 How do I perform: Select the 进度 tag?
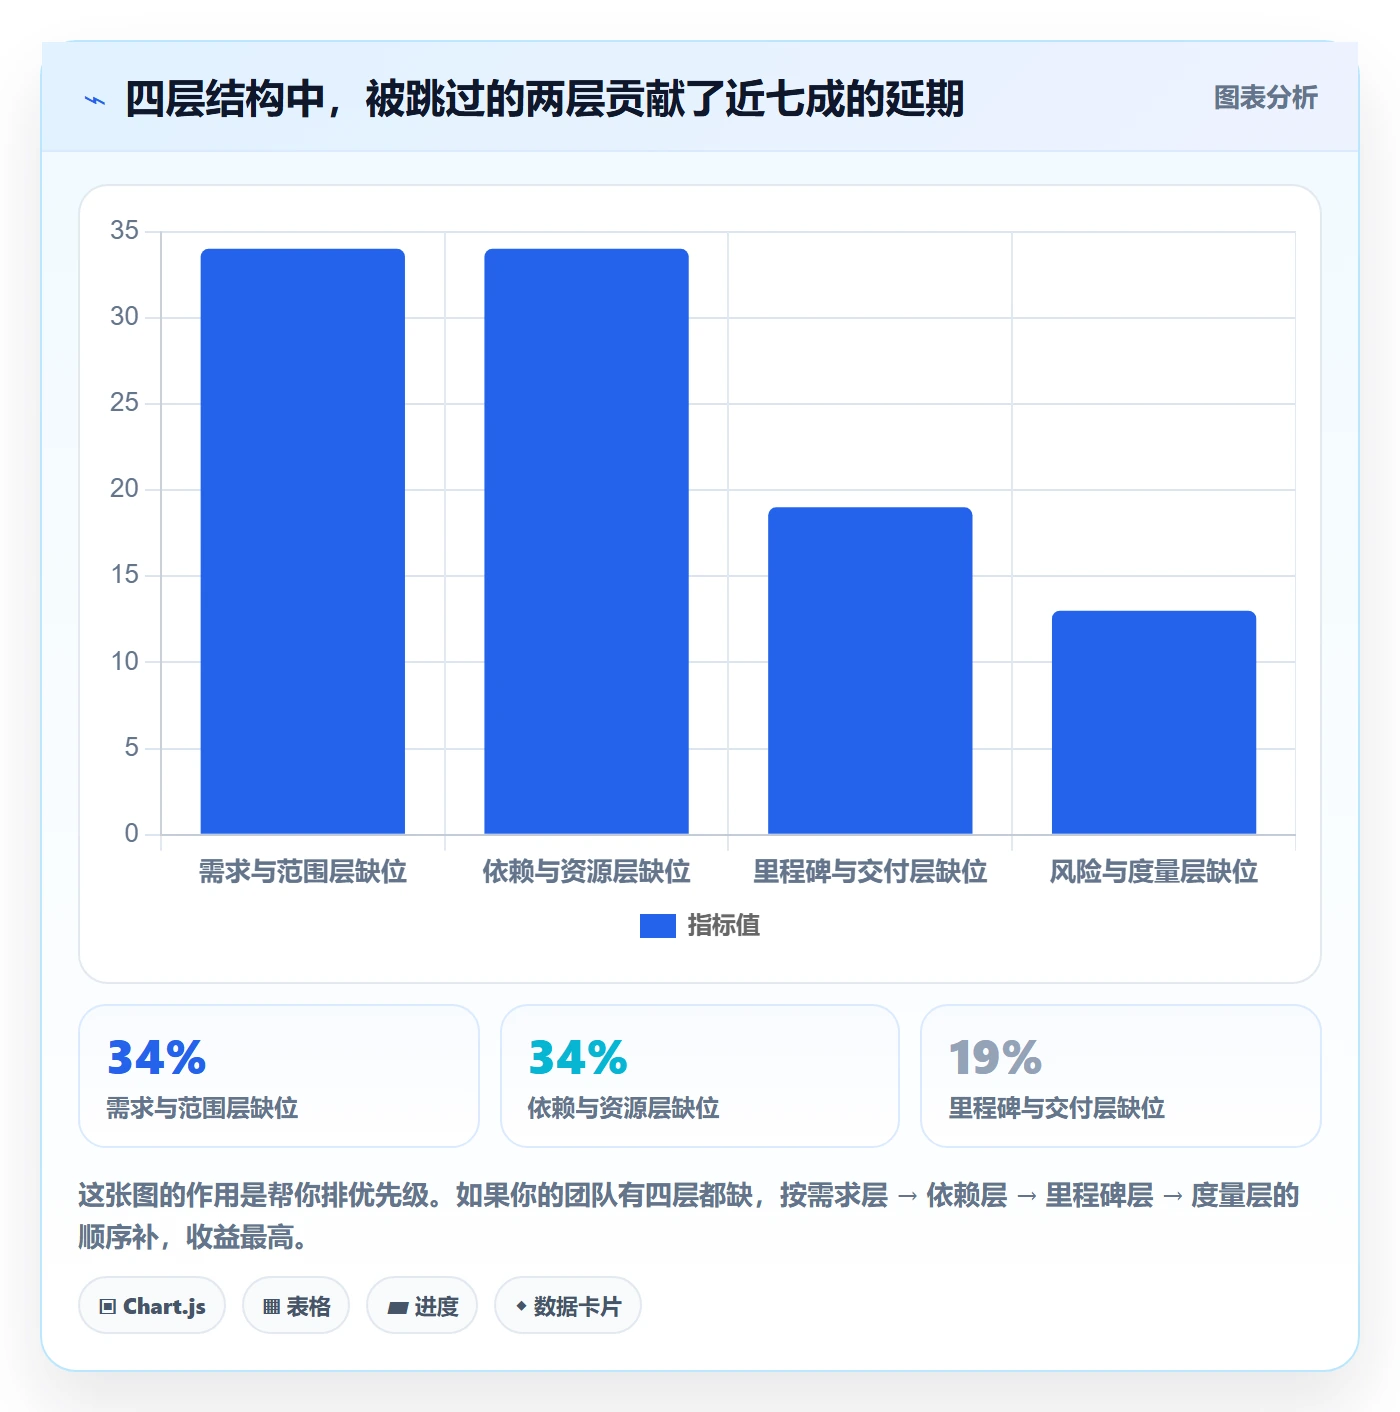(x=422, y=1306)
